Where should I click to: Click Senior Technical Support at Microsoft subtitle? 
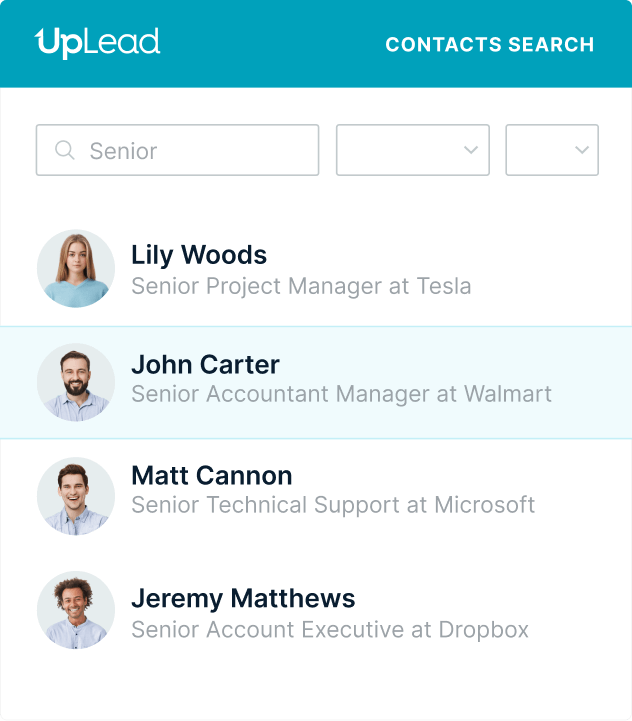(333, 505)
